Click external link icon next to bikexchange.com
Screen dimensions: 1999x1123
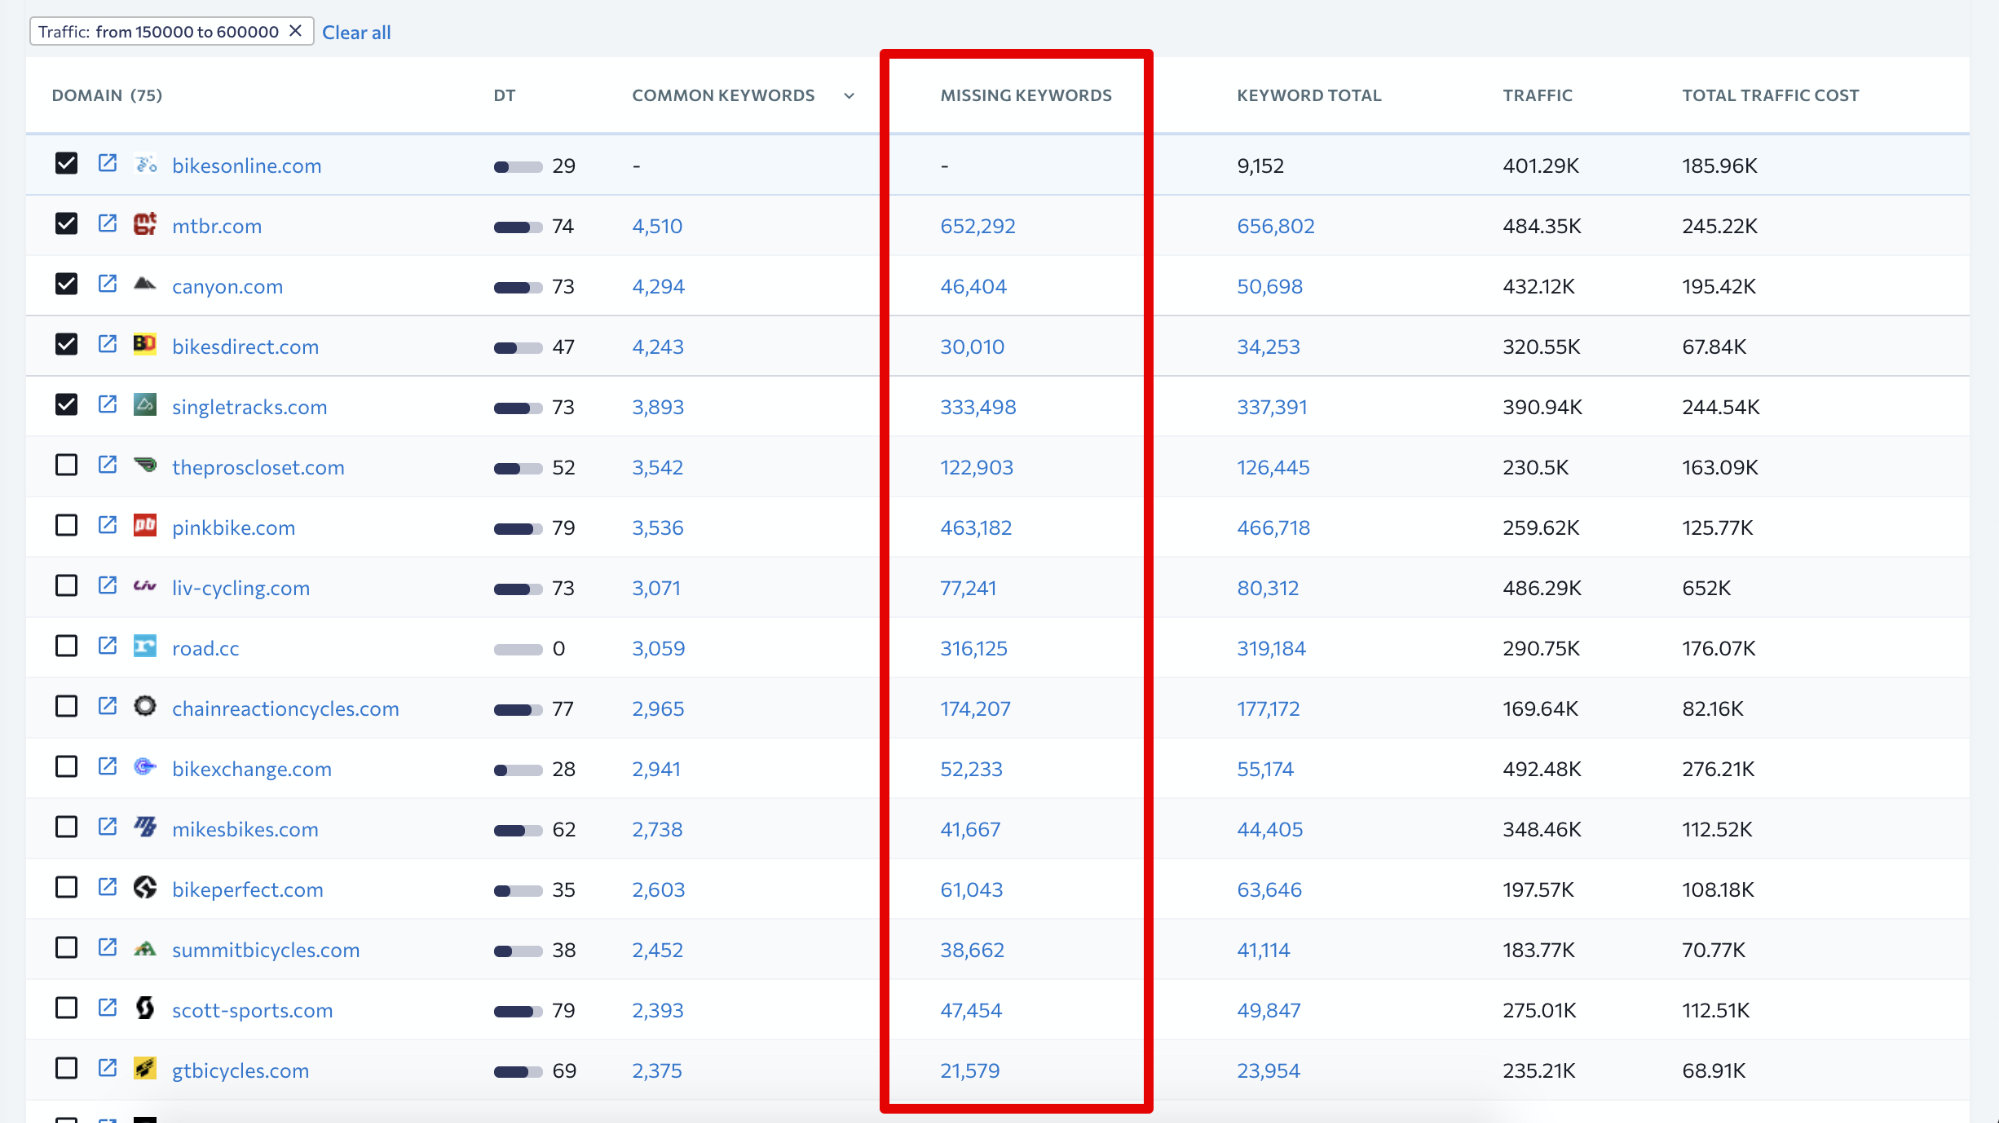coord(107,767)
